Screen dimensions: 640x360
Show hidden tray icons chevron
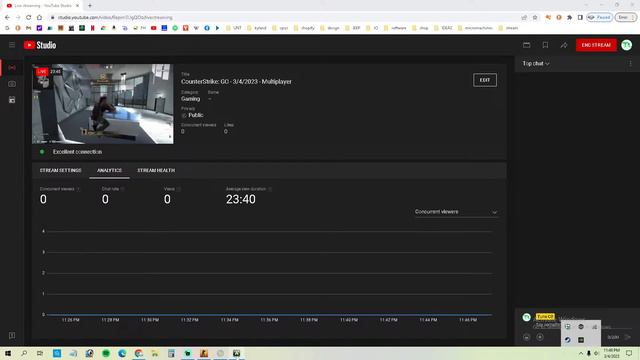[x=581, y=353]
